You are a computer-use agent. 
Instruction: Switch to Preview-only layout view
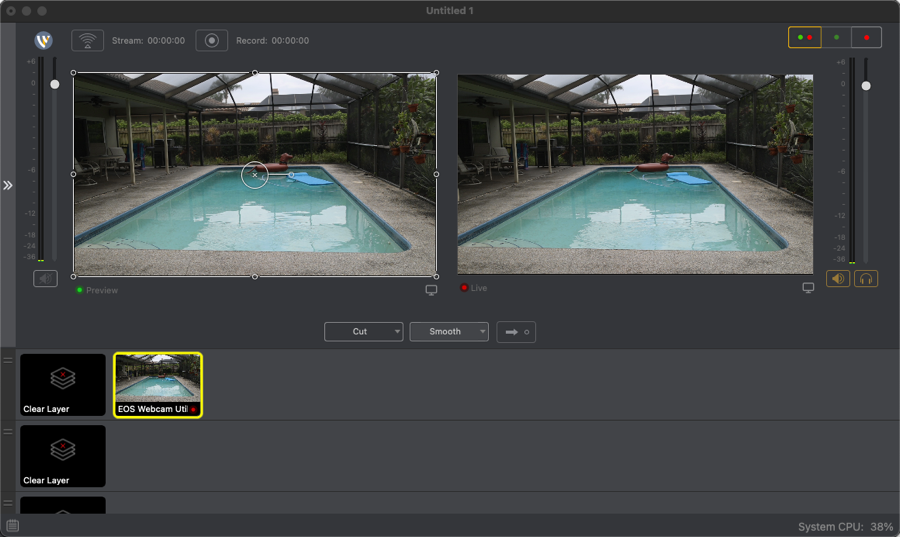[836, 38]
